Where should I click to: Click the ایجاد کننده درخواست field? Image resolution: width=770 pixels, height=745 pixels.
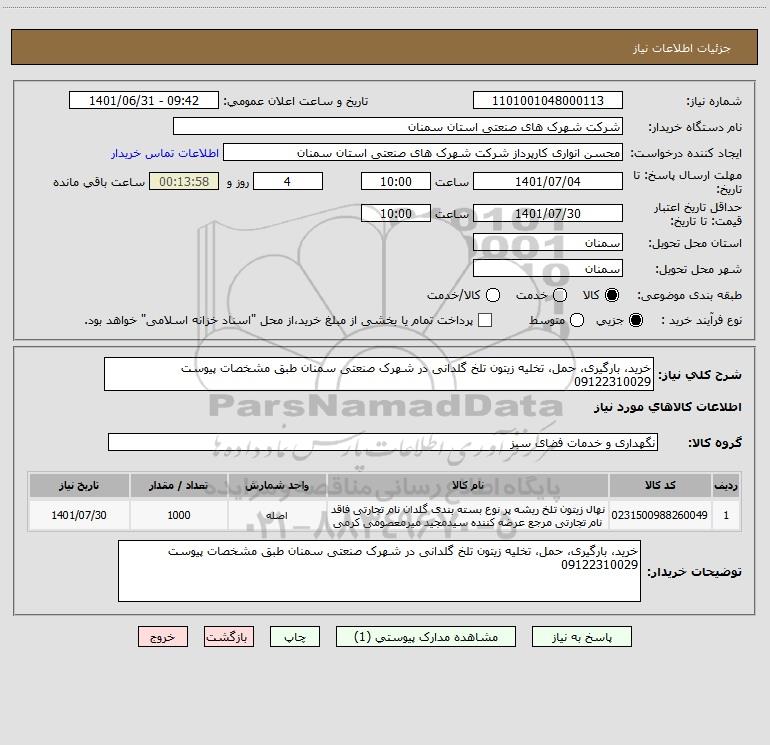(423, 152)
